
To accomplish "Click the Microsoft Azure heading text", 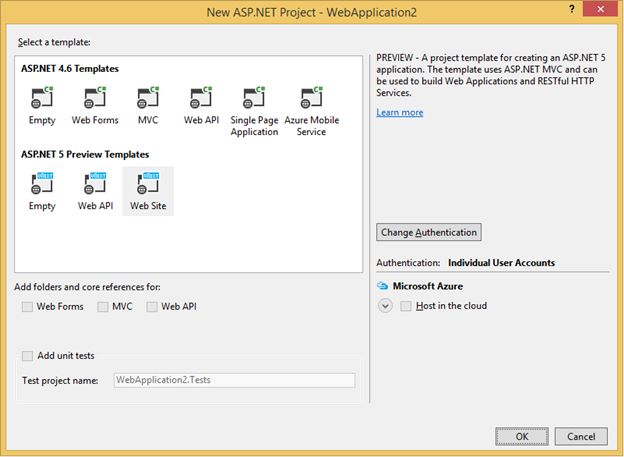I will 428,286.
